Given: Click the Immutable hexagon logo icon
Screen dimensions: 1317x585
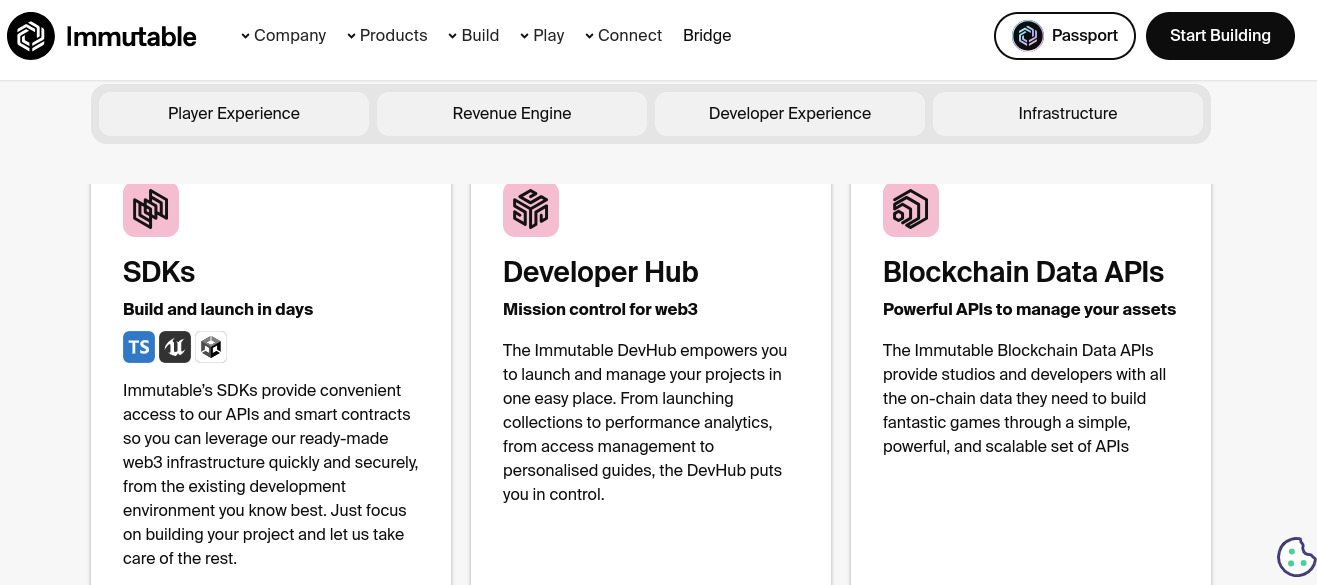Looking at the screenshot, I should click(x=31, y=36).
